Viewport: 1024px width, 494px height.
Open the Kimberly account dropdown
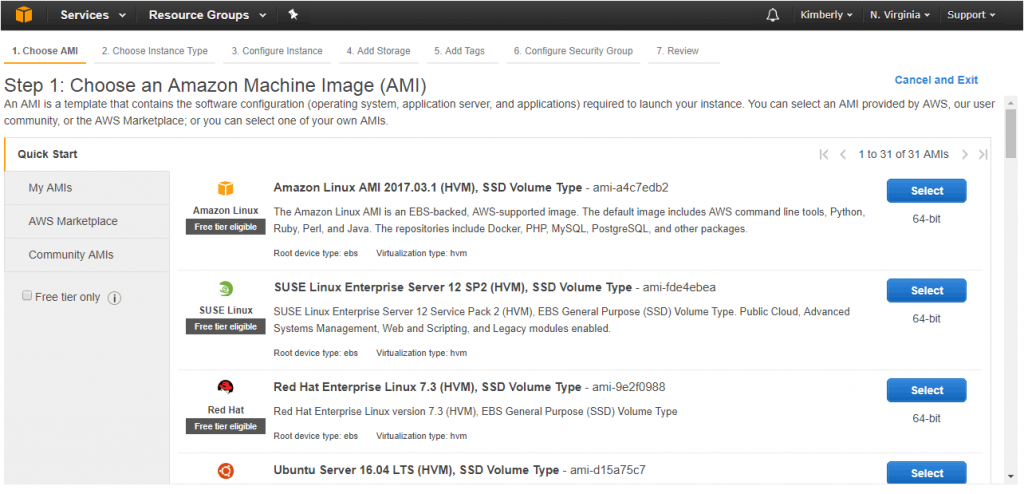[826, 15]
